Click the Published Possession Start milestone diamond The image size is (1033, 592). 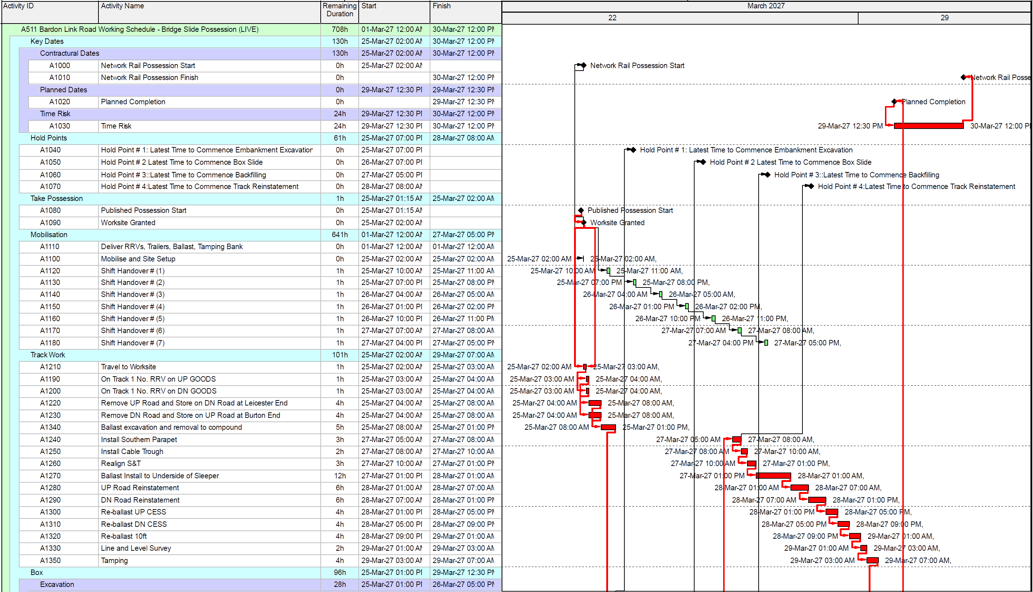point(580,211)
